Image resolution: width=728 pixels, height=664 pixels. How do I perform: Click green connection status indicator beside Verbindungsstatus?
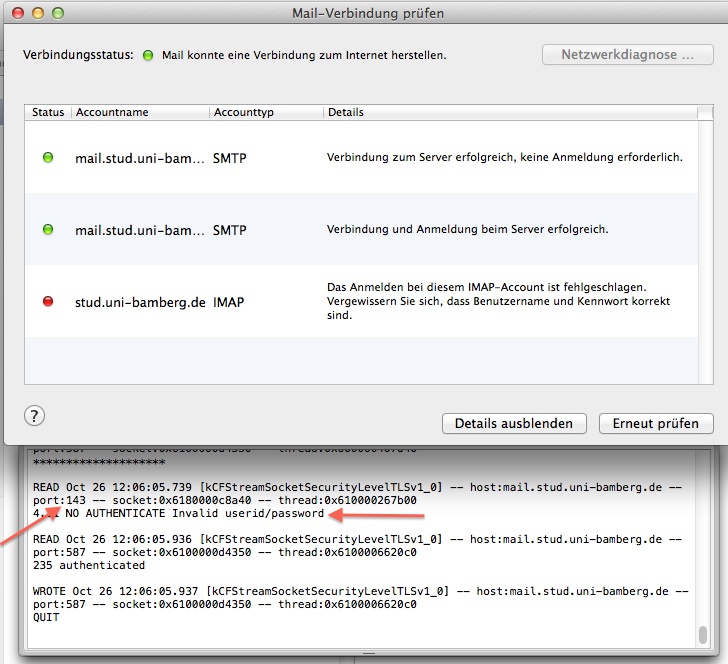148,55
